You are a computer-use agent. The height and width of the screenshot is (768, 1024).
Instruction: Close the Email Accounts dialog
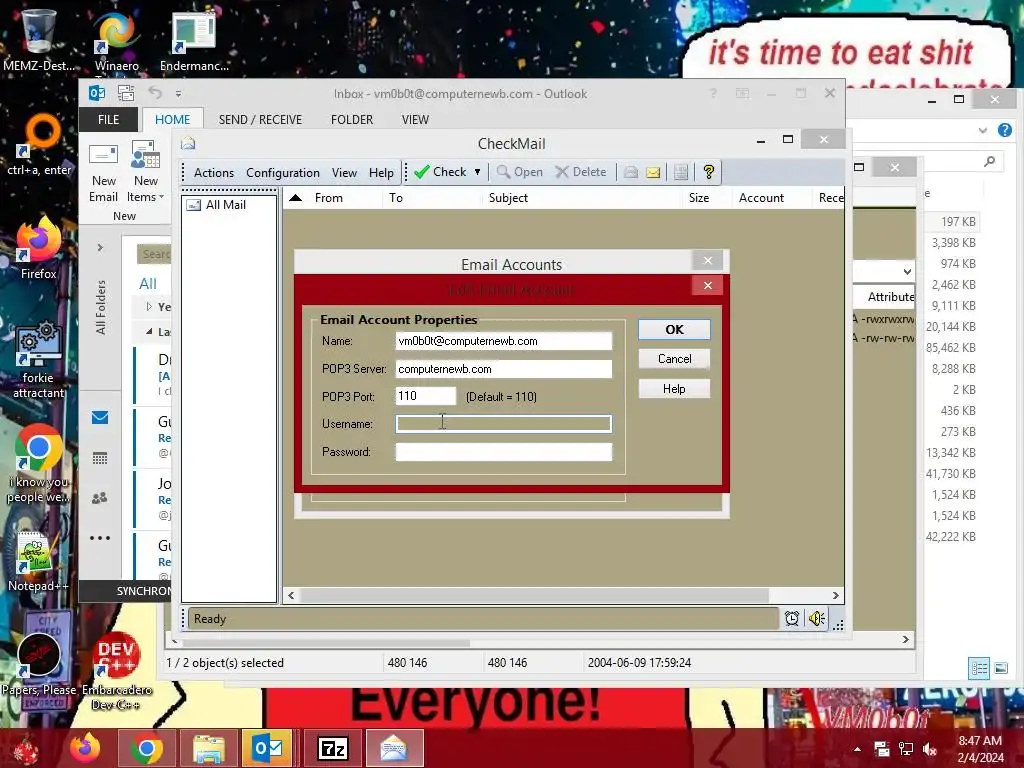tap(707, 261)
